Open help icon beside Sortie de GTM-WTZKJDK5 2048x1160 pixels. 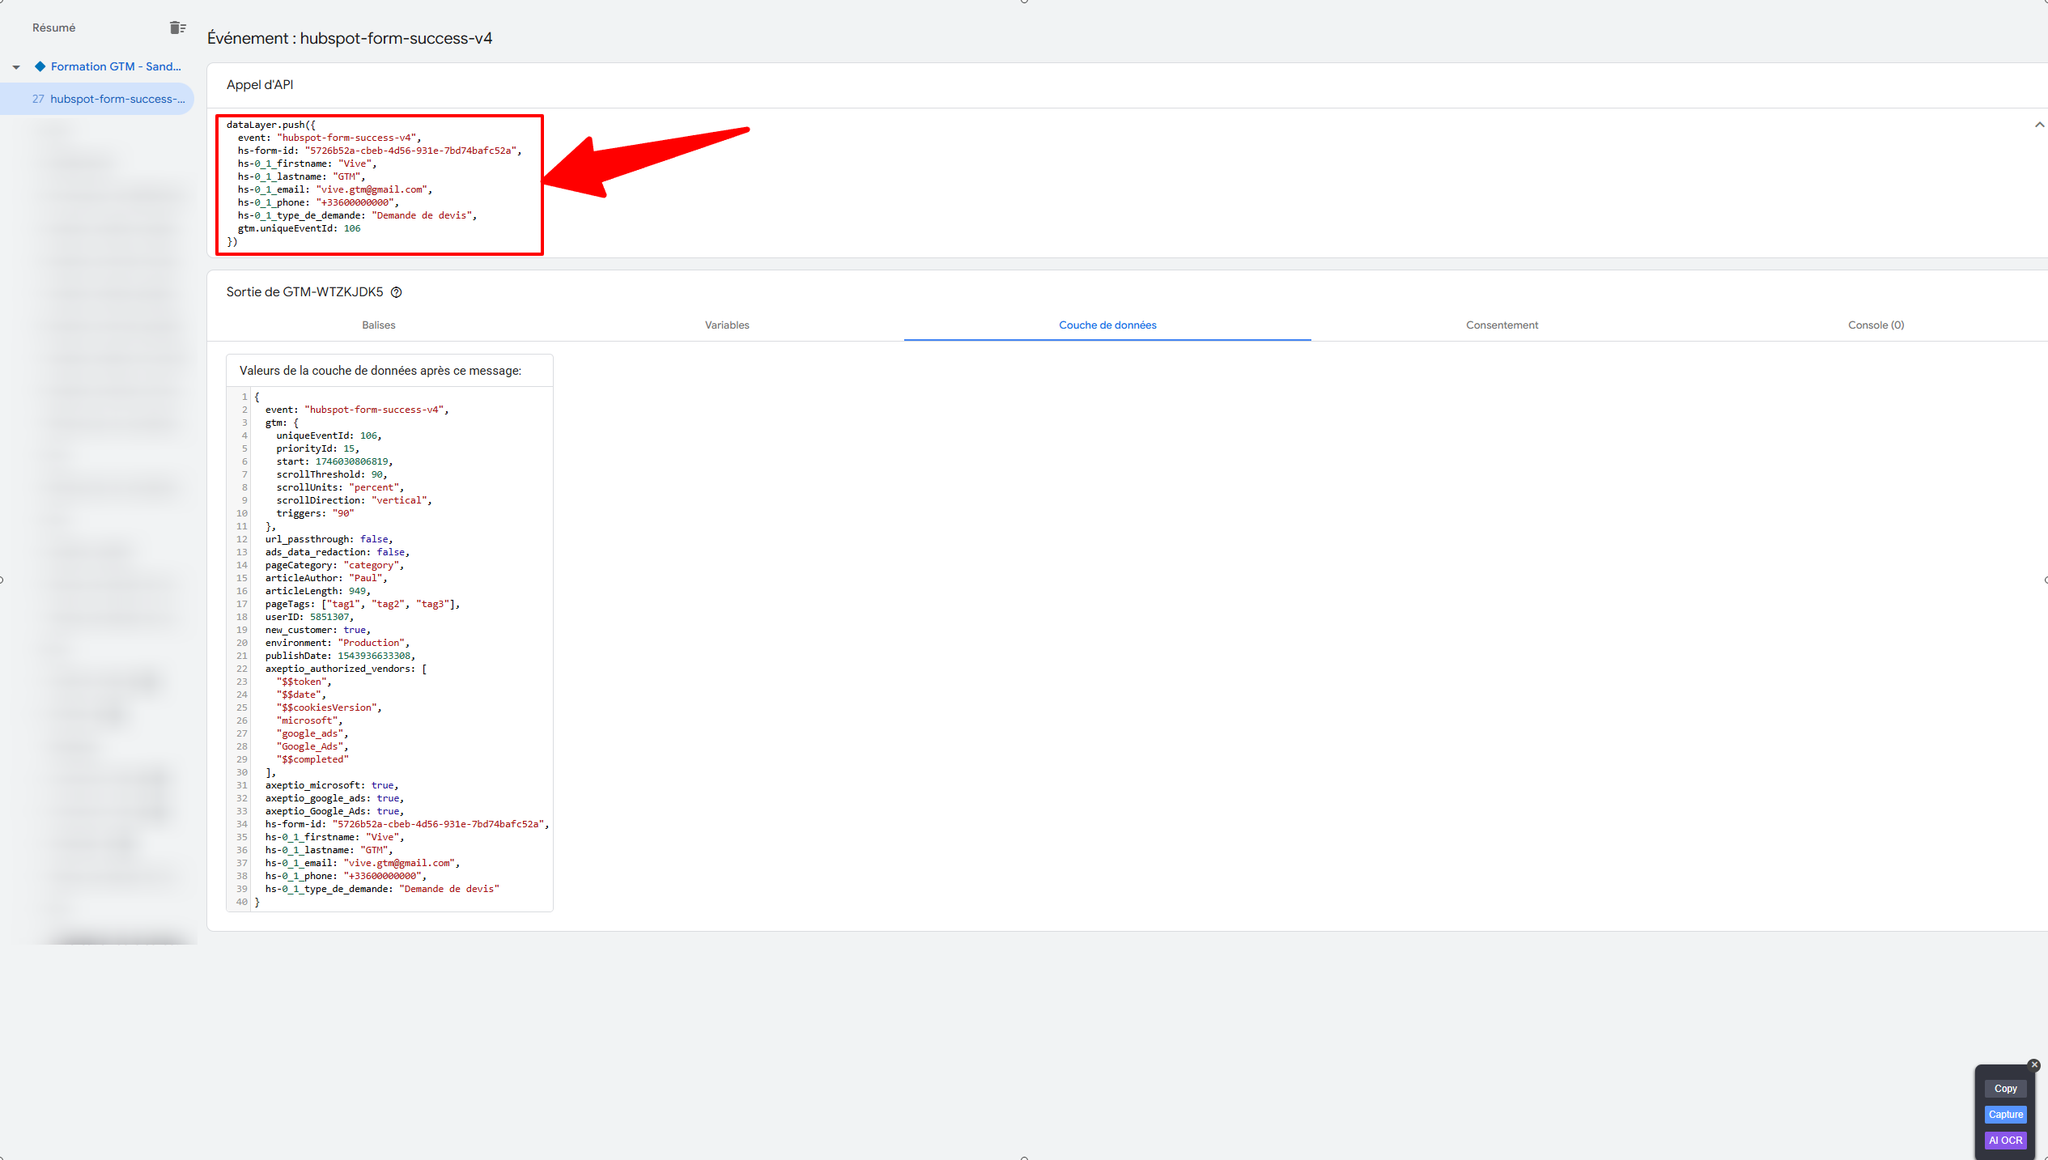pyautogui.click(x=396, y=293)
